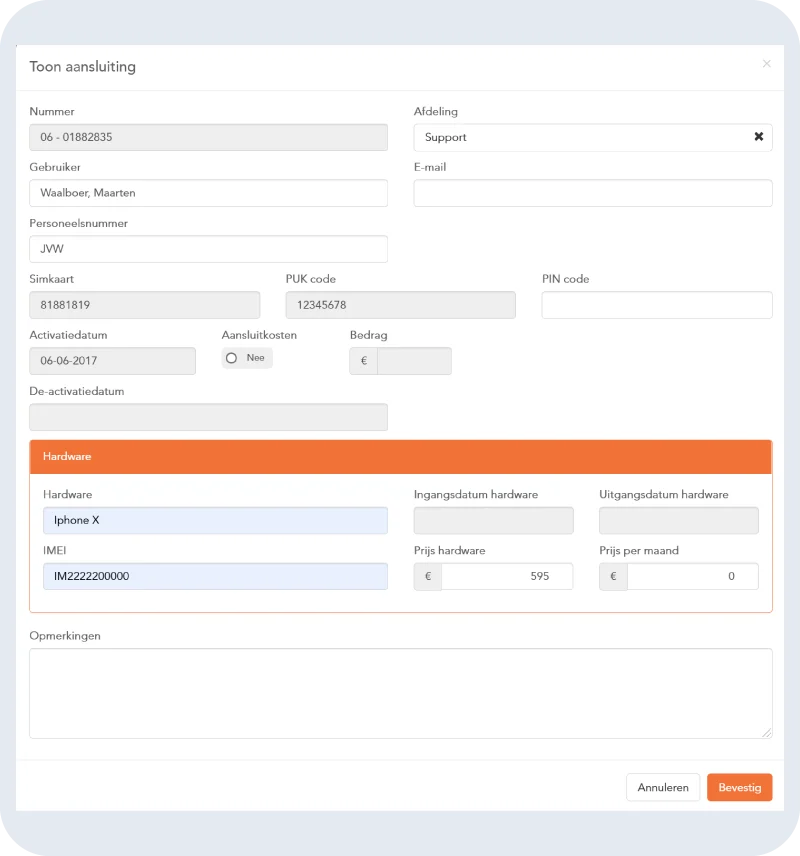Click the euro symbol of Bedrag
Viewport: 800px width, 856px height.
364,361
